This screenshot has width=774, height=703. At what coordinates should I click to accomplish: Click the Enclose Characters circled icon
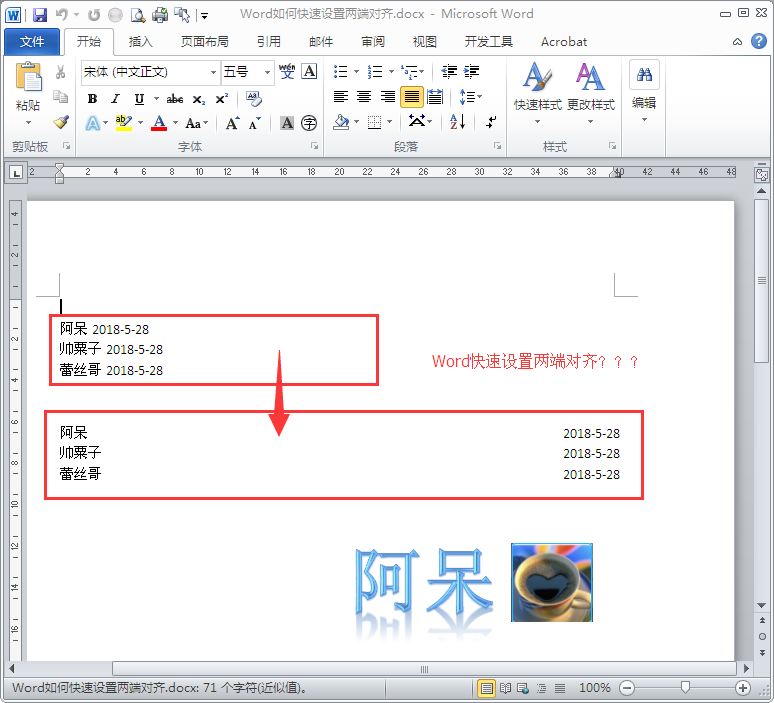pos(309,123)
